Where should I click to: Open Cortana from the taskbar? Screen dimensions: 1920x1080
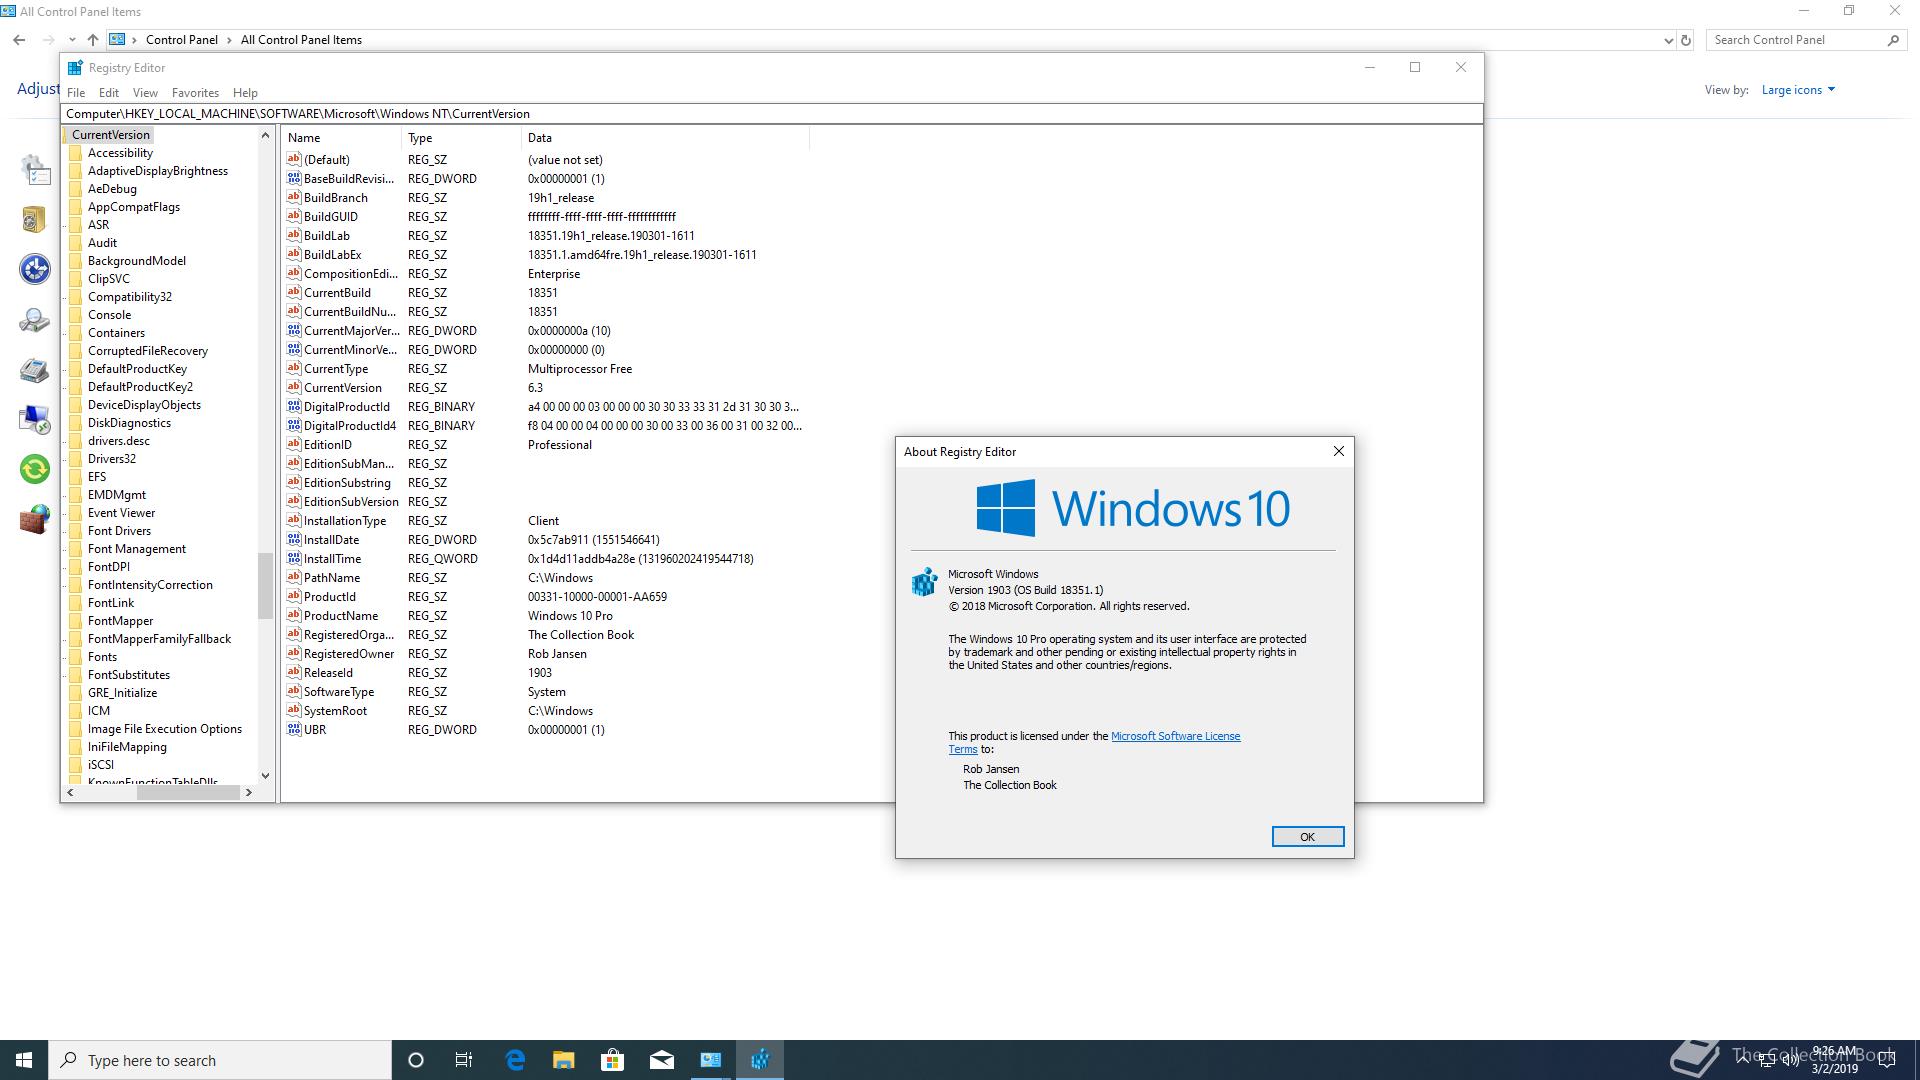(x=416, y=1060)
